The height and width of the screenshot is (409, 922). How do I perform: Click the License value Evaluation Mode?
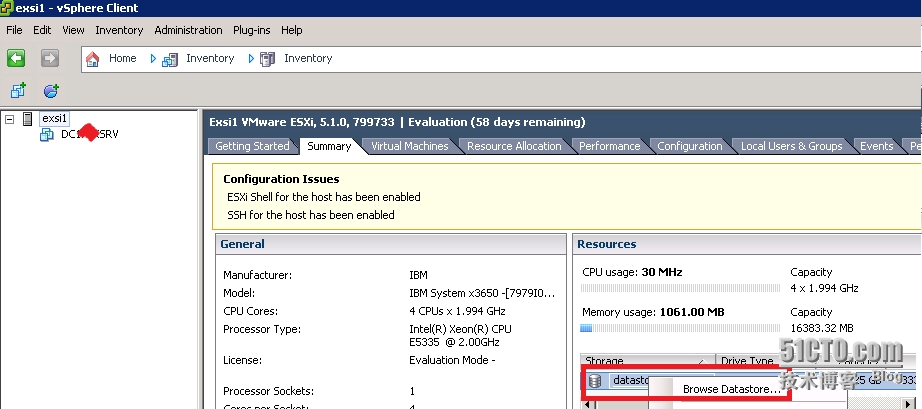coord(452,360)
